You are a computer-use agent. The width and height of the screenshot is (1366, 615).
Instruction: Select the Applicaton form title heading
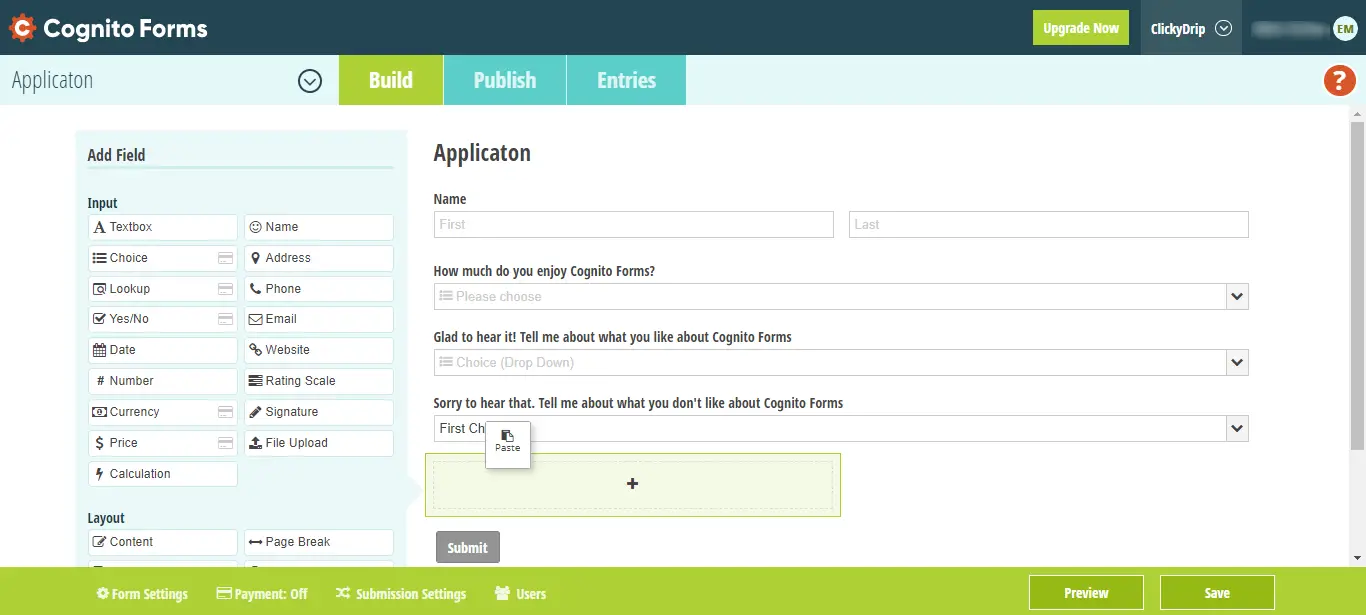click(x=482, y=154)
